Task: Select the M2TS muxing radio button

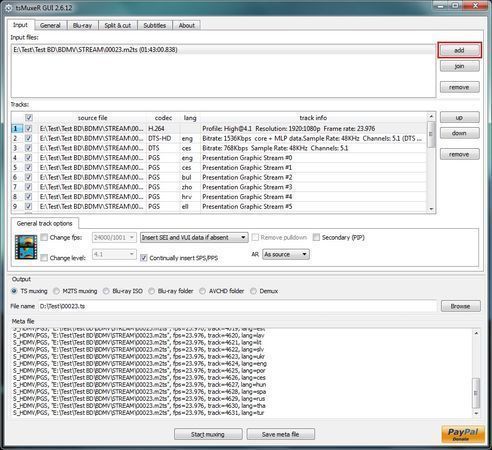Action: (x=56, y=291)
